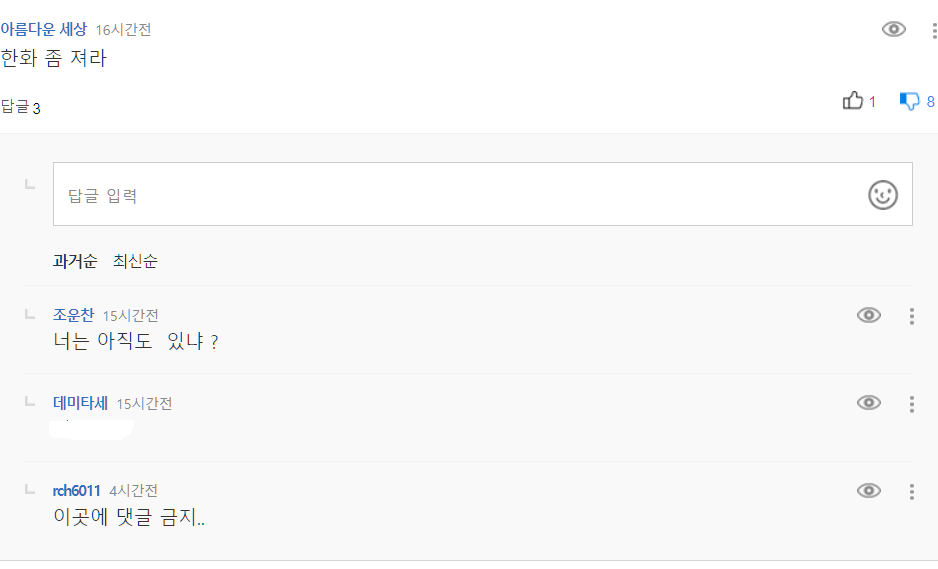Open three-dot menu on 데미타세 reply

[x=911, y=404]
